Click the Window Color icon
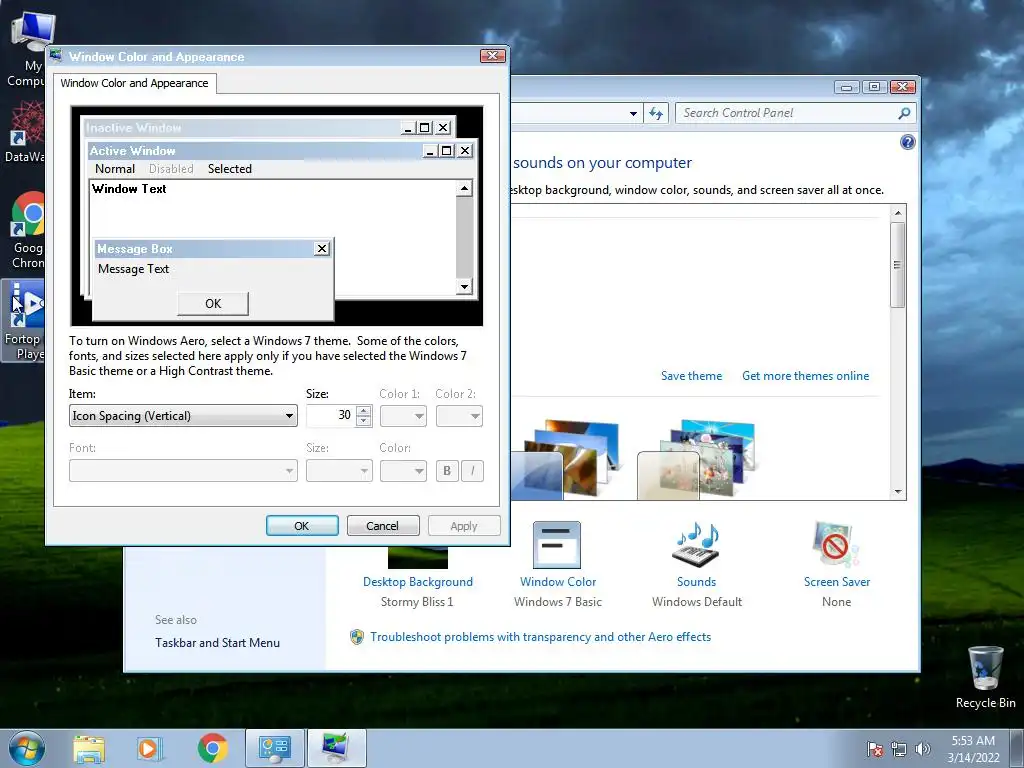The image size is (1024, 768). (557, 544)
